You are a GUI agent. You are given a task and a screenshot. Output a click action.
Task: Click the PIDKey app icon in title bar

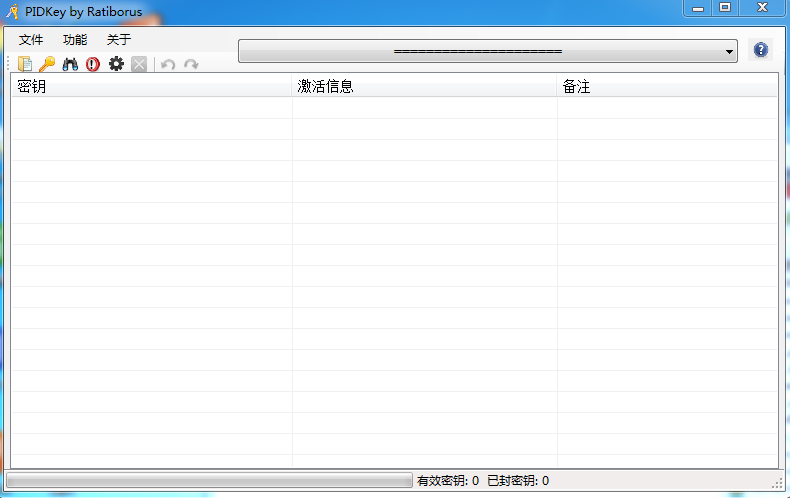coord(12,11)
